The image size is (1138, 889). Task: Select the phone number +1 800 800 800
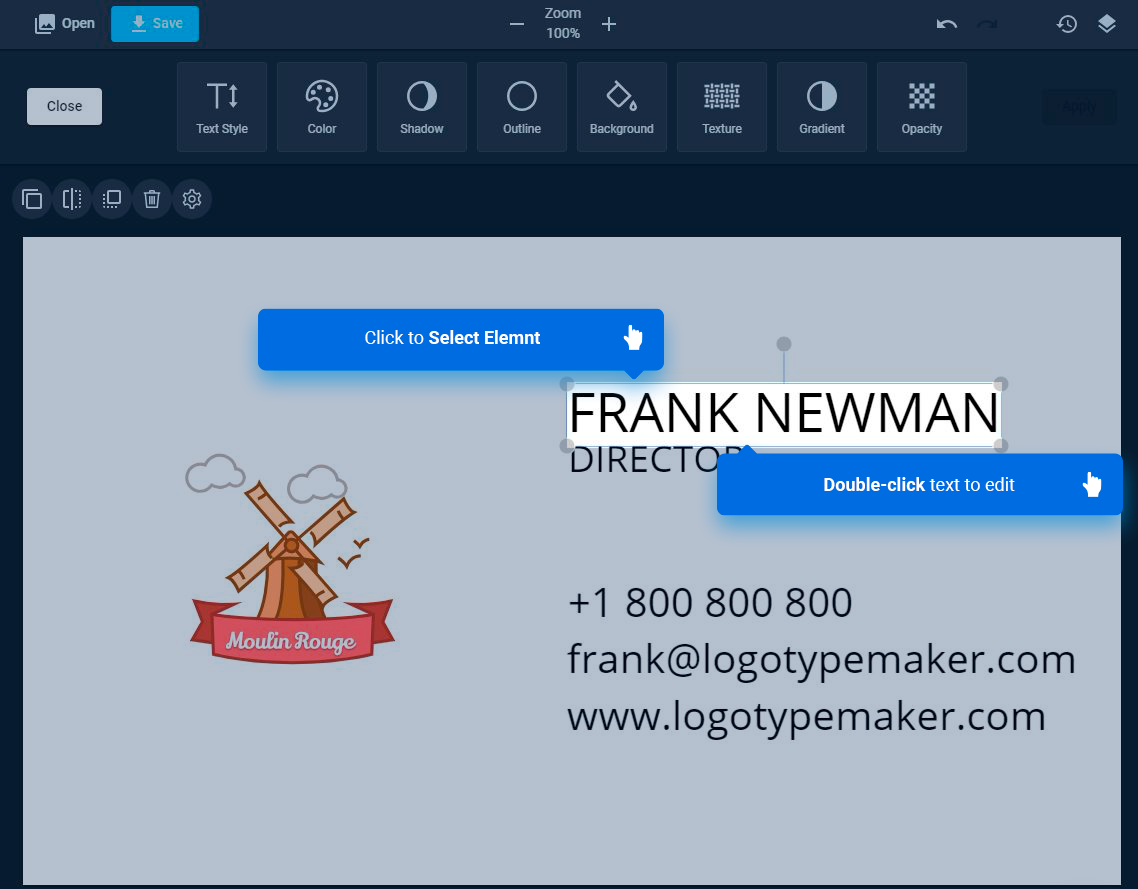[710, 602]
